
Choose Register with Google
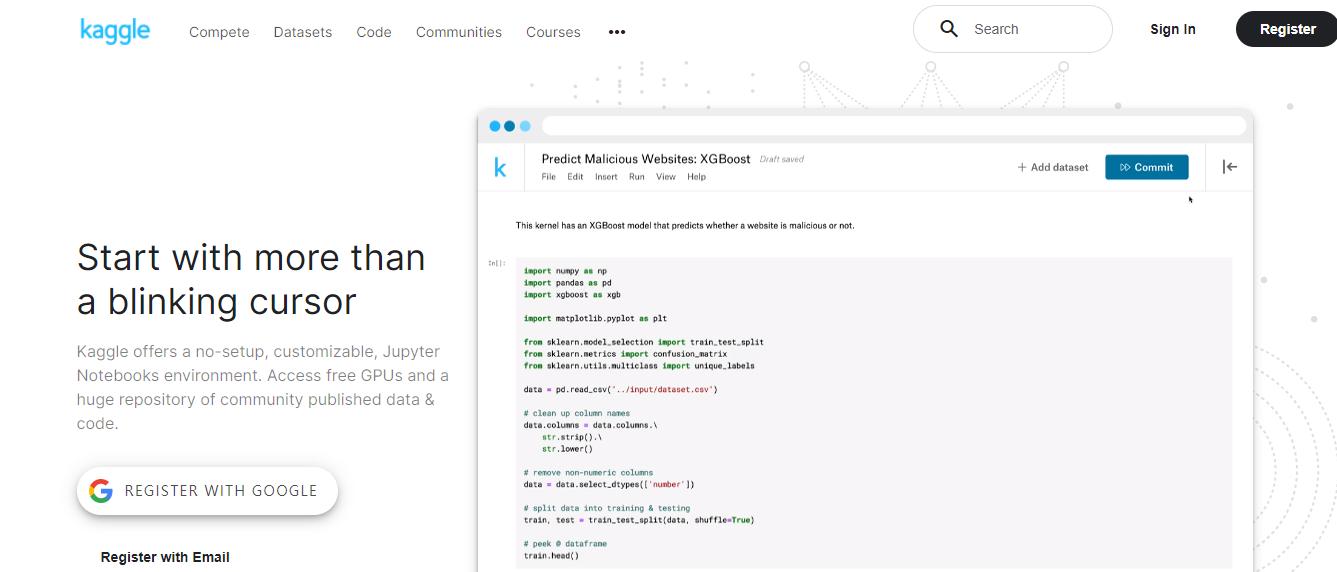[x=208, y=491]
